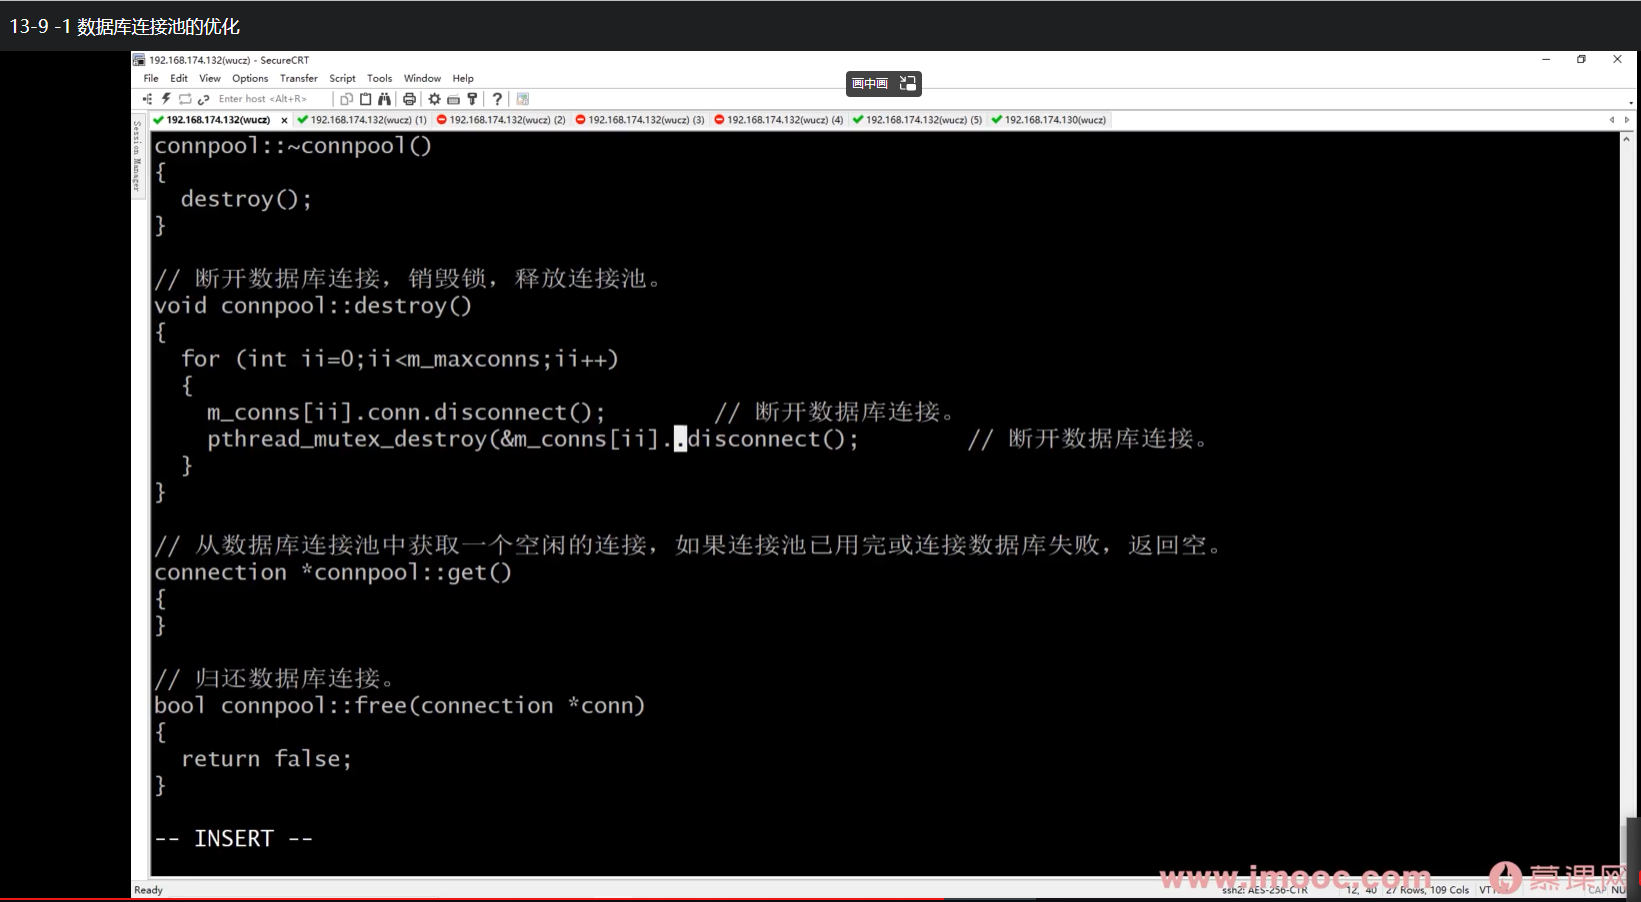Open Session Options gear icon
Image resolution: width=1641 pixels, height=902 pixels.
[x=434, y=99]
